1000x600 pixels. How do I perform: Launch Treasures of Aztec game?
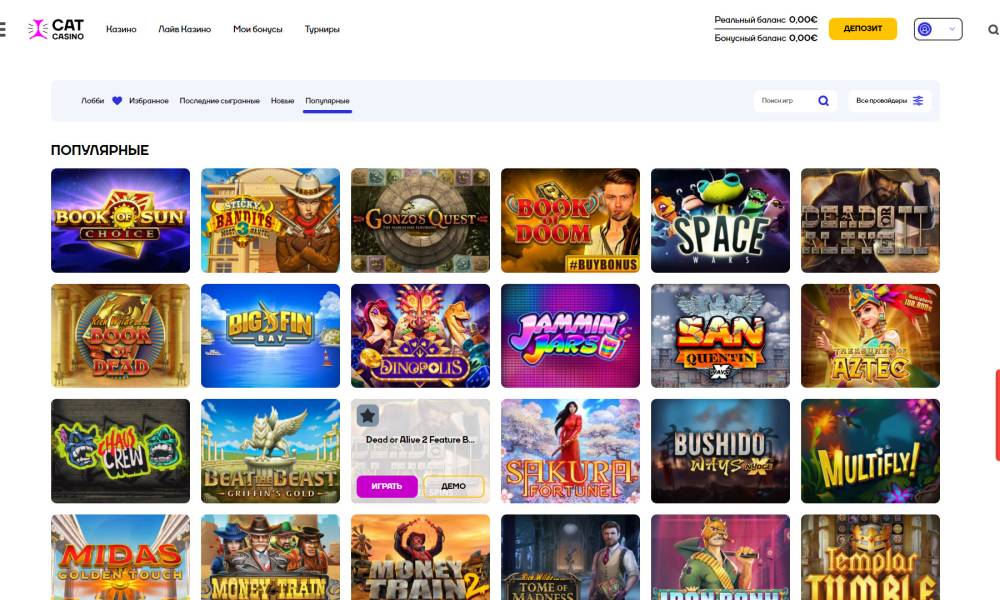871,336
